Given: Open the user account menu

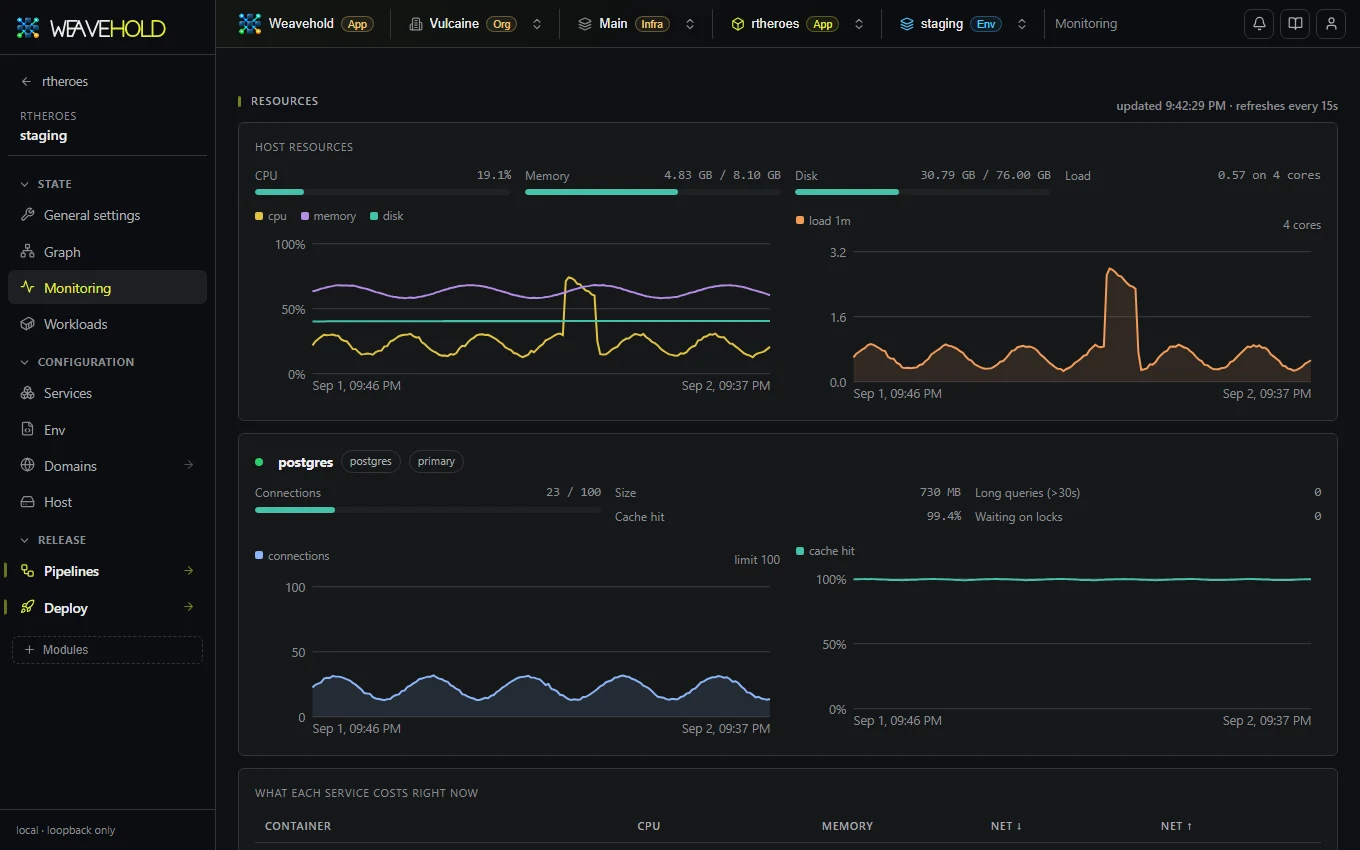Looking at the screenshot, I should tap(1331, 24).
